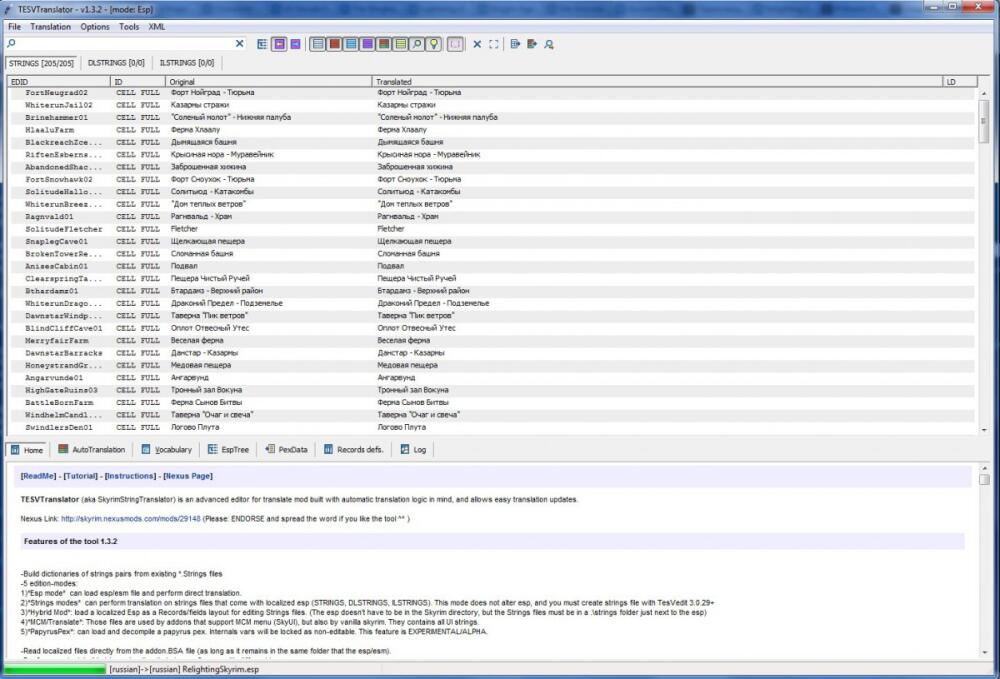Select the Home tab
The width and height of the screenshot is (1000, 679).
pyautogui.click(x=27, y=449)
